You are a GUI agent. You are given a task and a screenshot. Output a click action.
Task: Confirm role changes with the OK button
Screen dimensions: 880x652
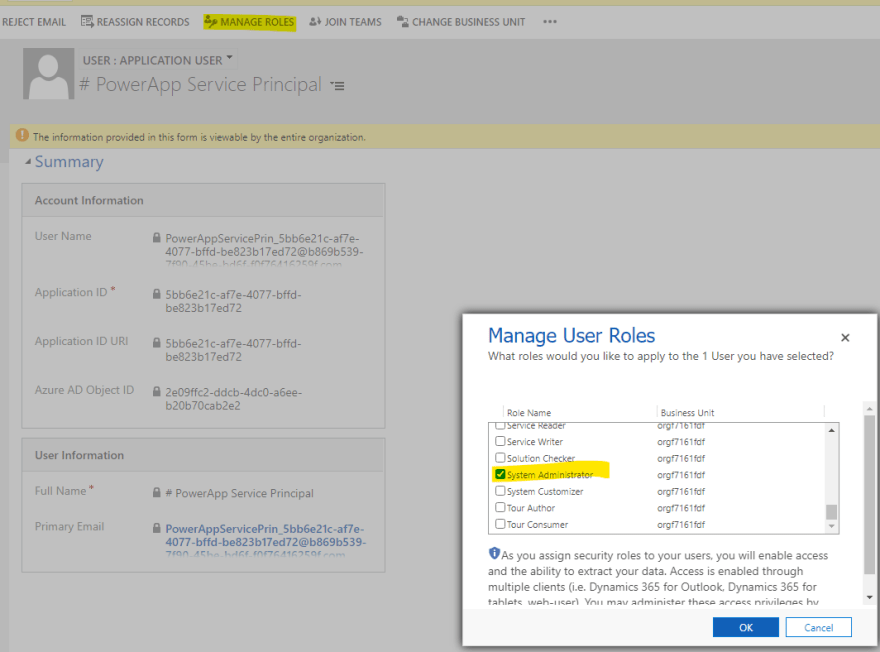pyautogui.click(x=746, y=627)
